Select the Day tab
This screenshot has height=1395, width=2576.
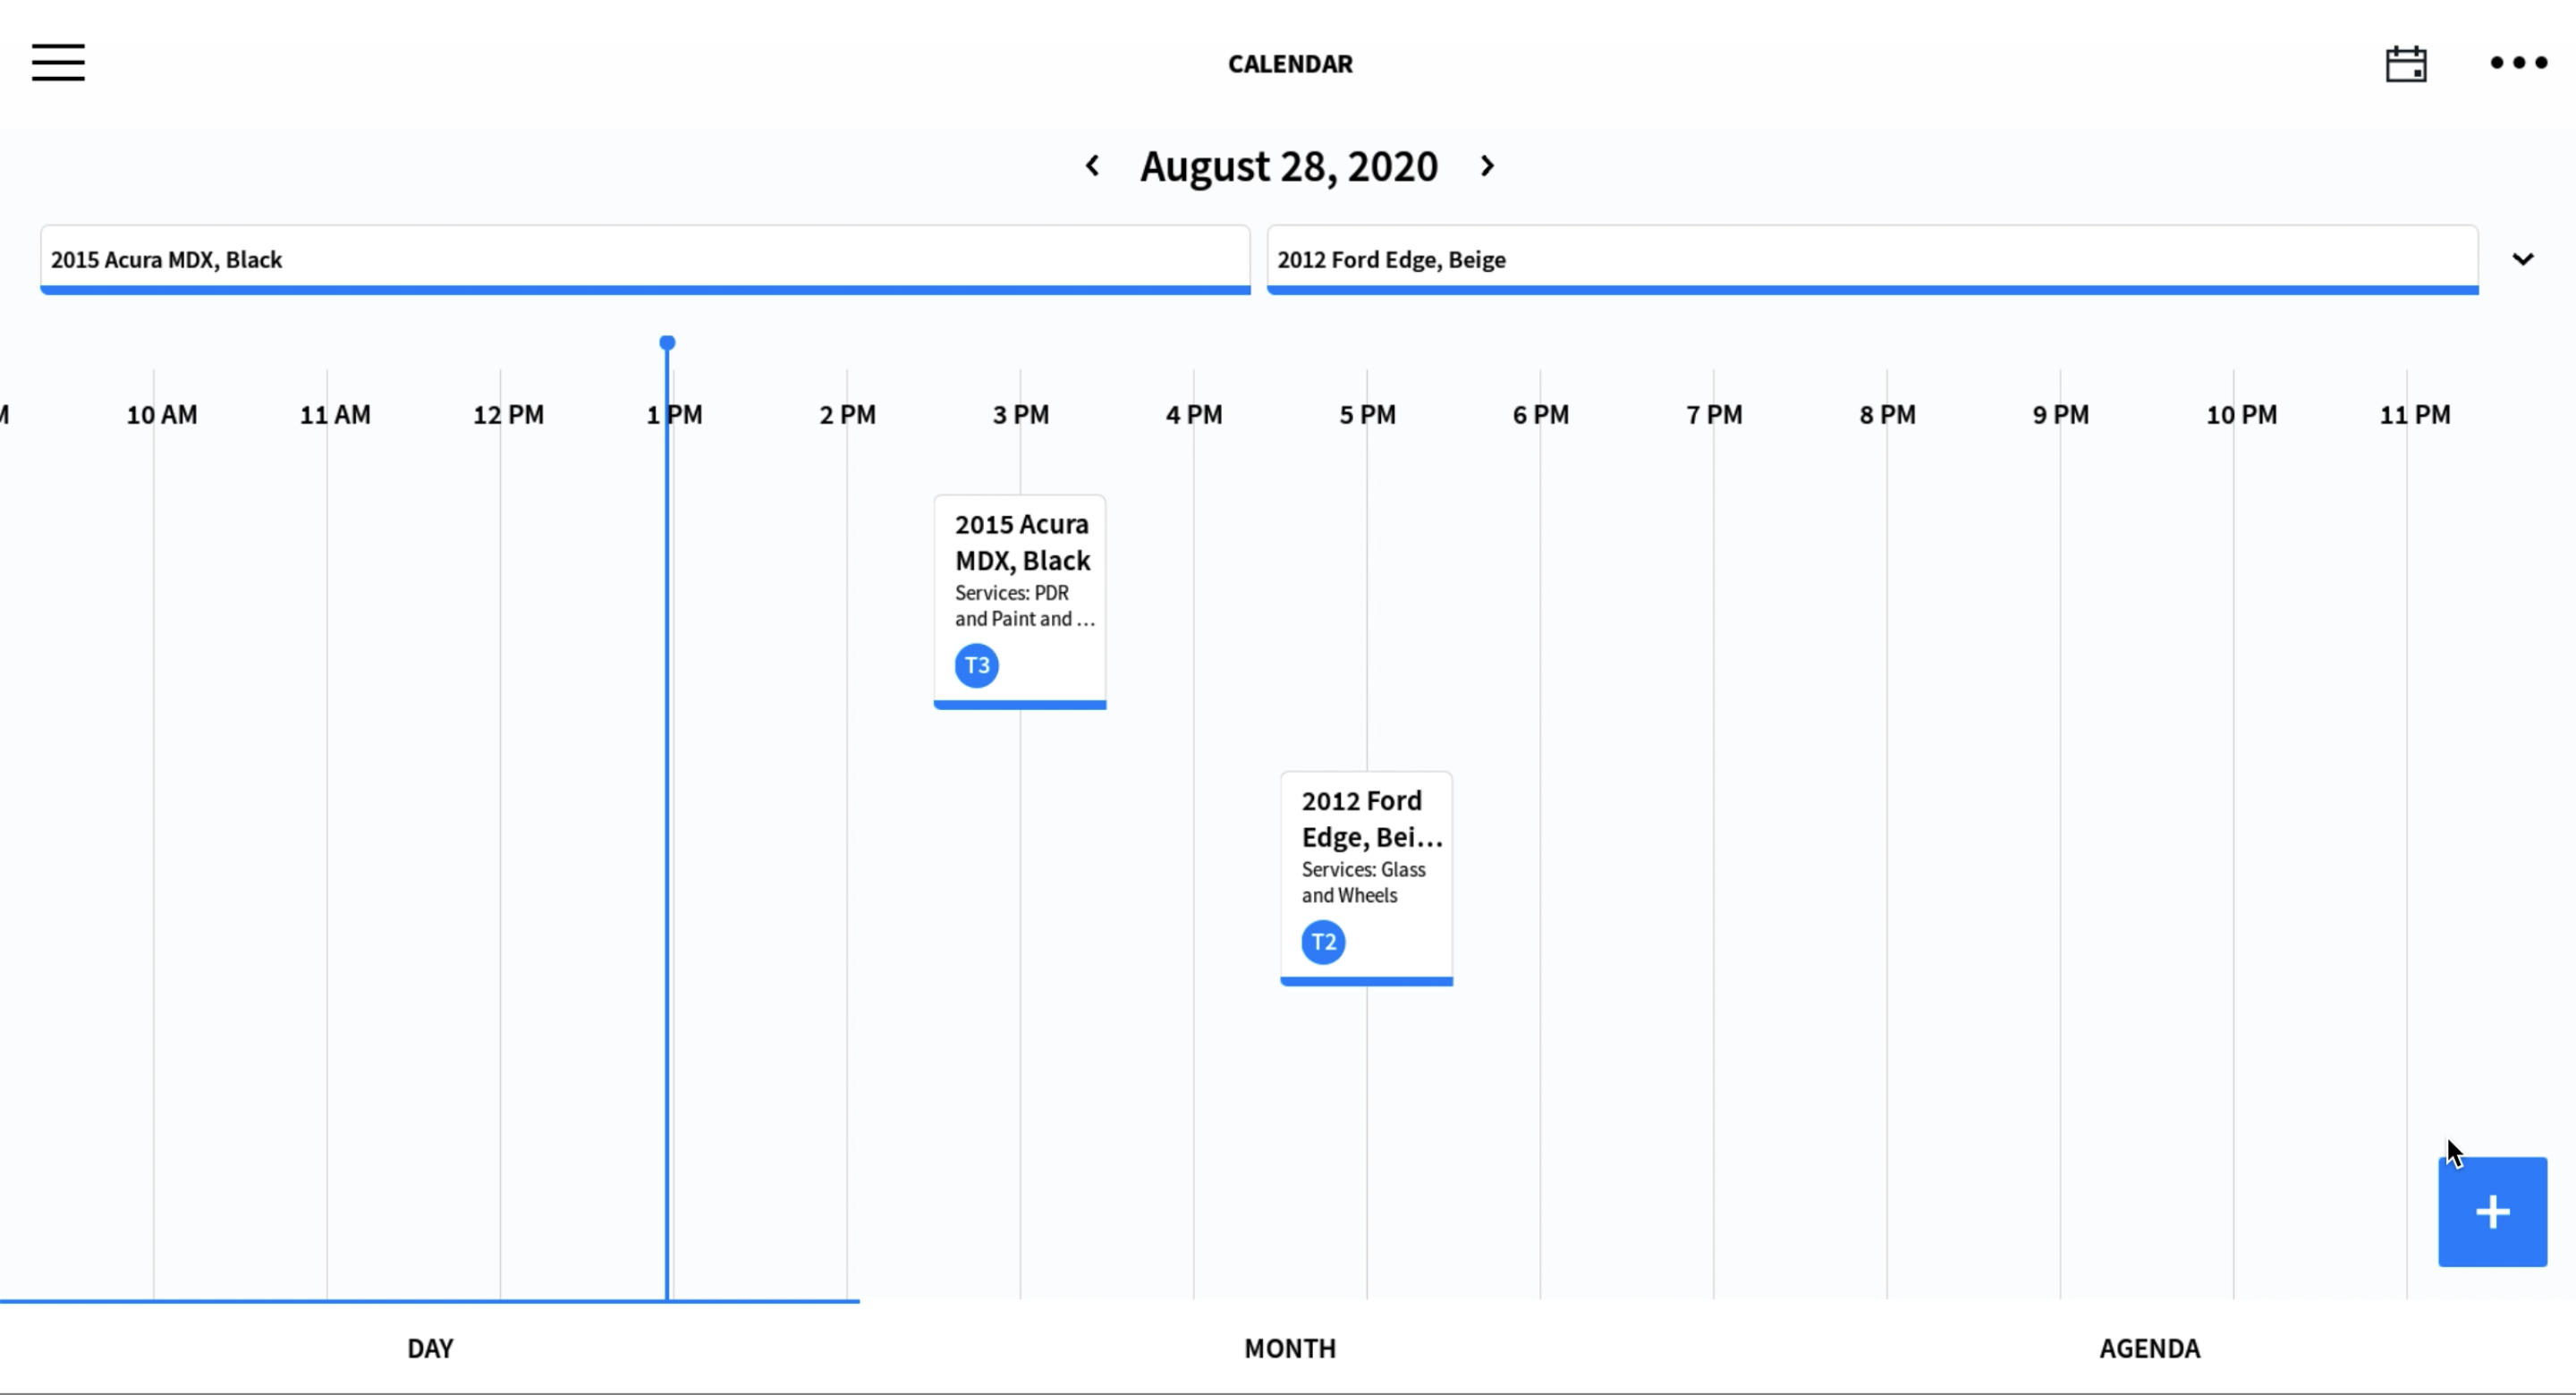[430, 1347]
